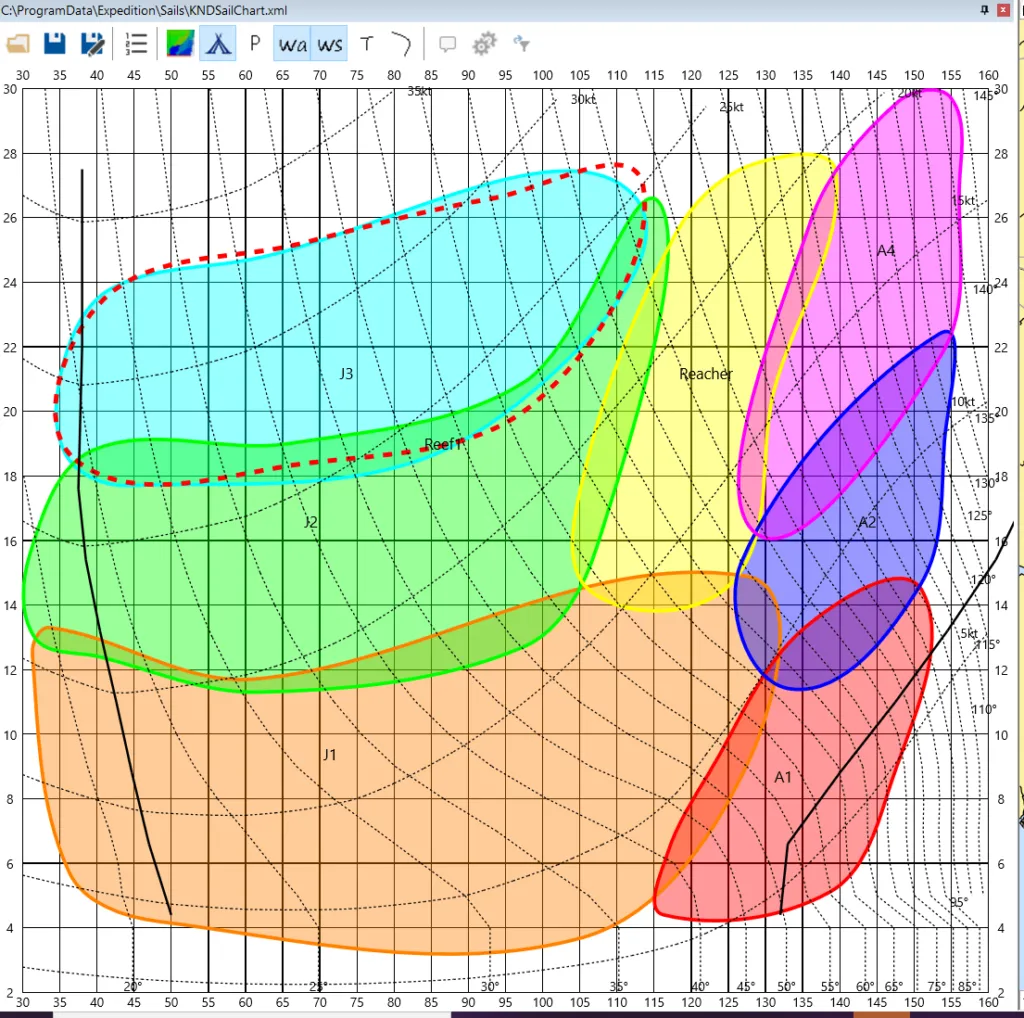Click the filter pointer icon
Viewport: 1024px width, 1018px height.
520,43
